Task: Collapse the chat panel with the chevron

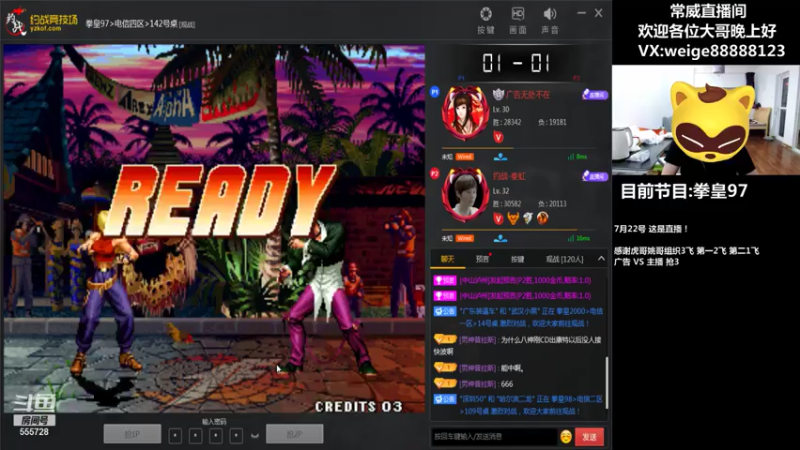Action: 601,259
